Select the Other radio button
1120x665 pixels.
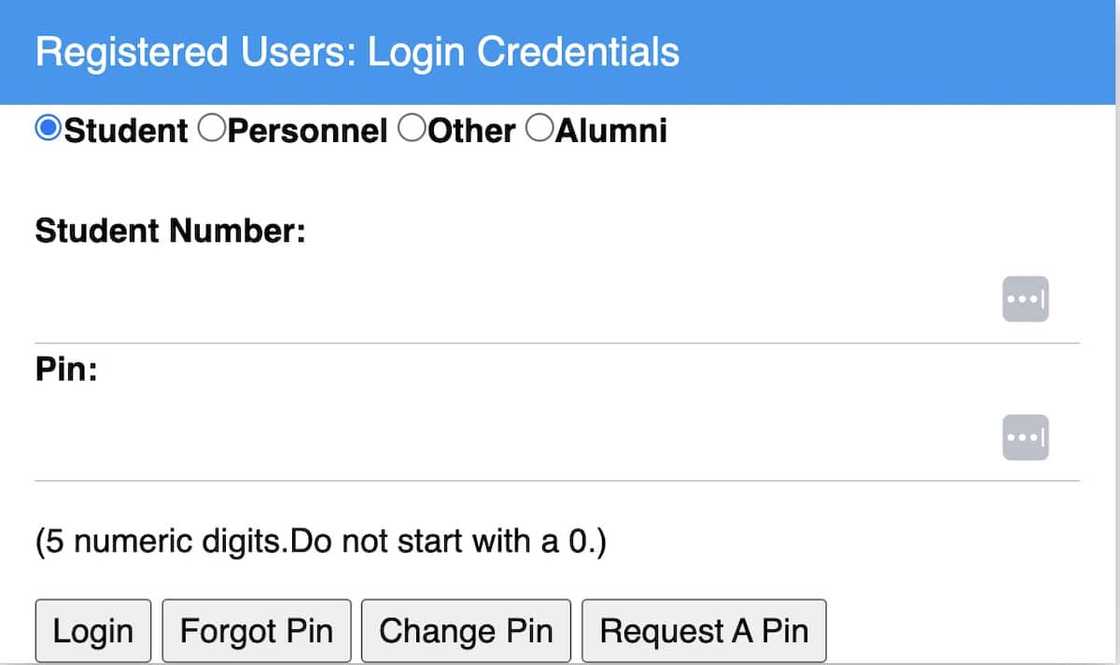click(x=412, y=127)
